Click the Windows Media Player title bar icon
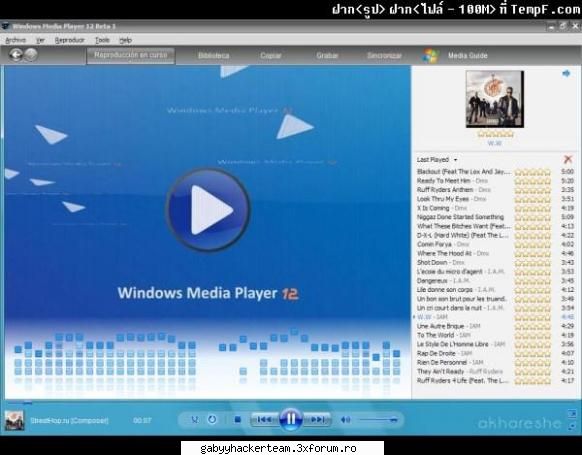582x455 pixels. 5,26
